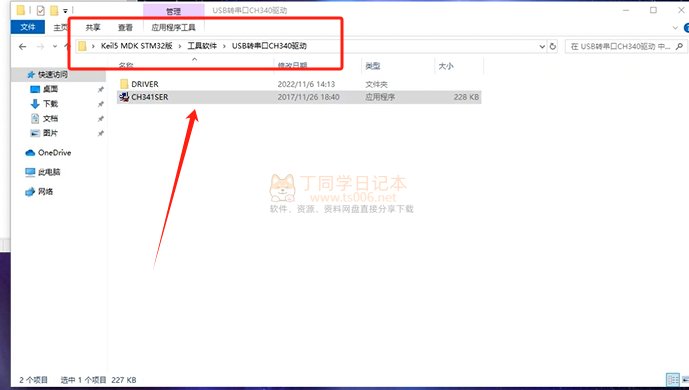
Task: Sort by 类型 column header
Action: [373, 66]
